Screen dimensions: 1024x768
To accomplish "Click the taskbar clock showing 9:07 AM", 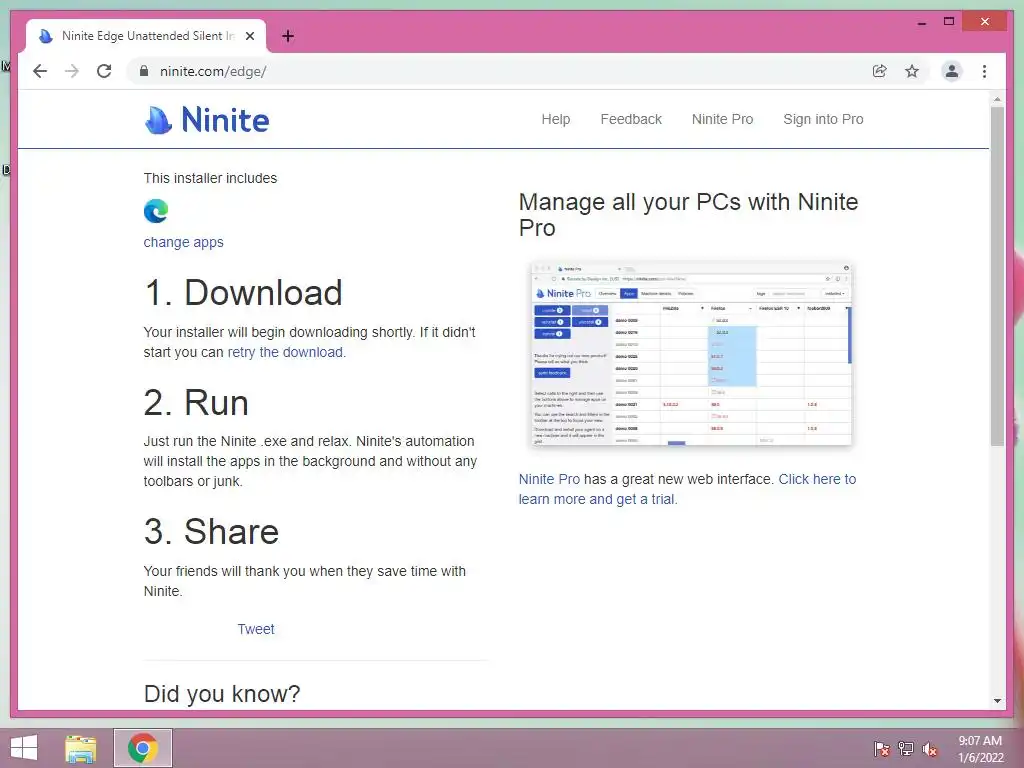I will [980, 749].
